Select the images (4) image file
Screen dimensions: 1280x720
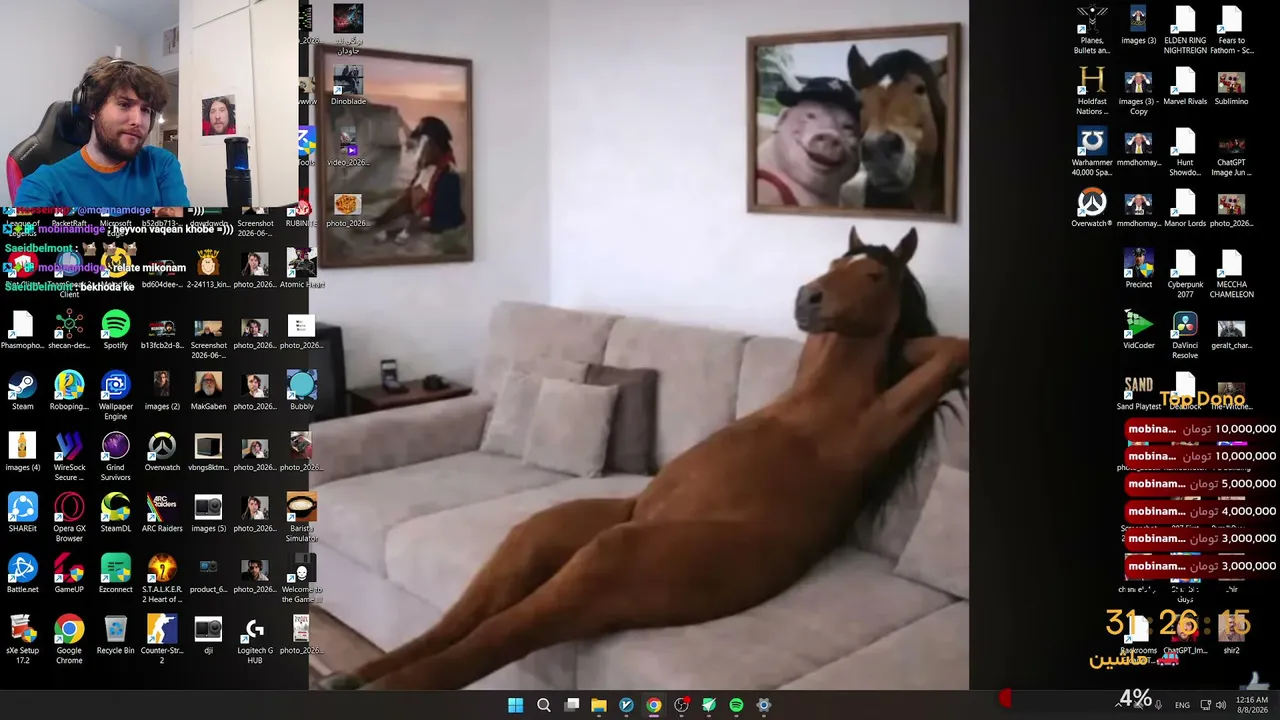22,453
